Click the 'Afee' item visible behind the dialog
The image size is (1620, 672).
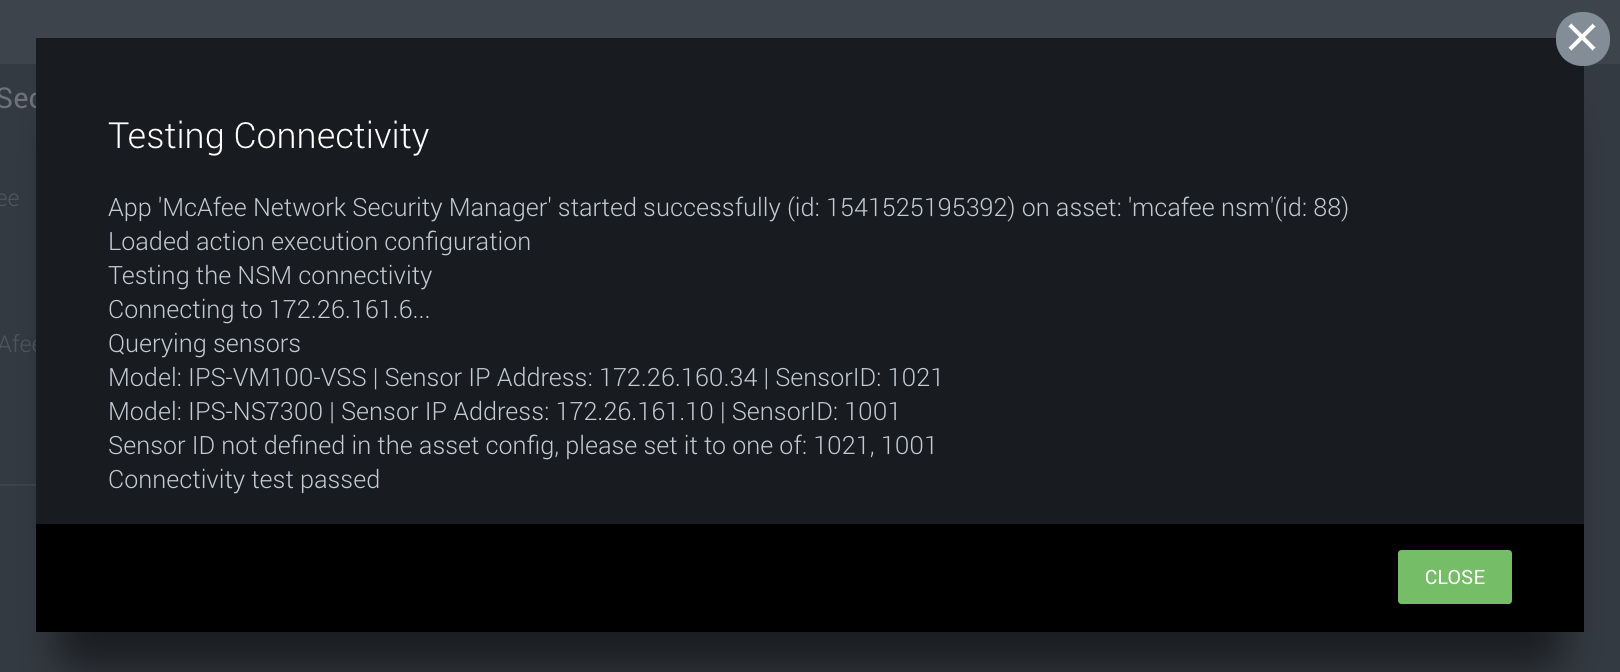click(x=20, y=343)
